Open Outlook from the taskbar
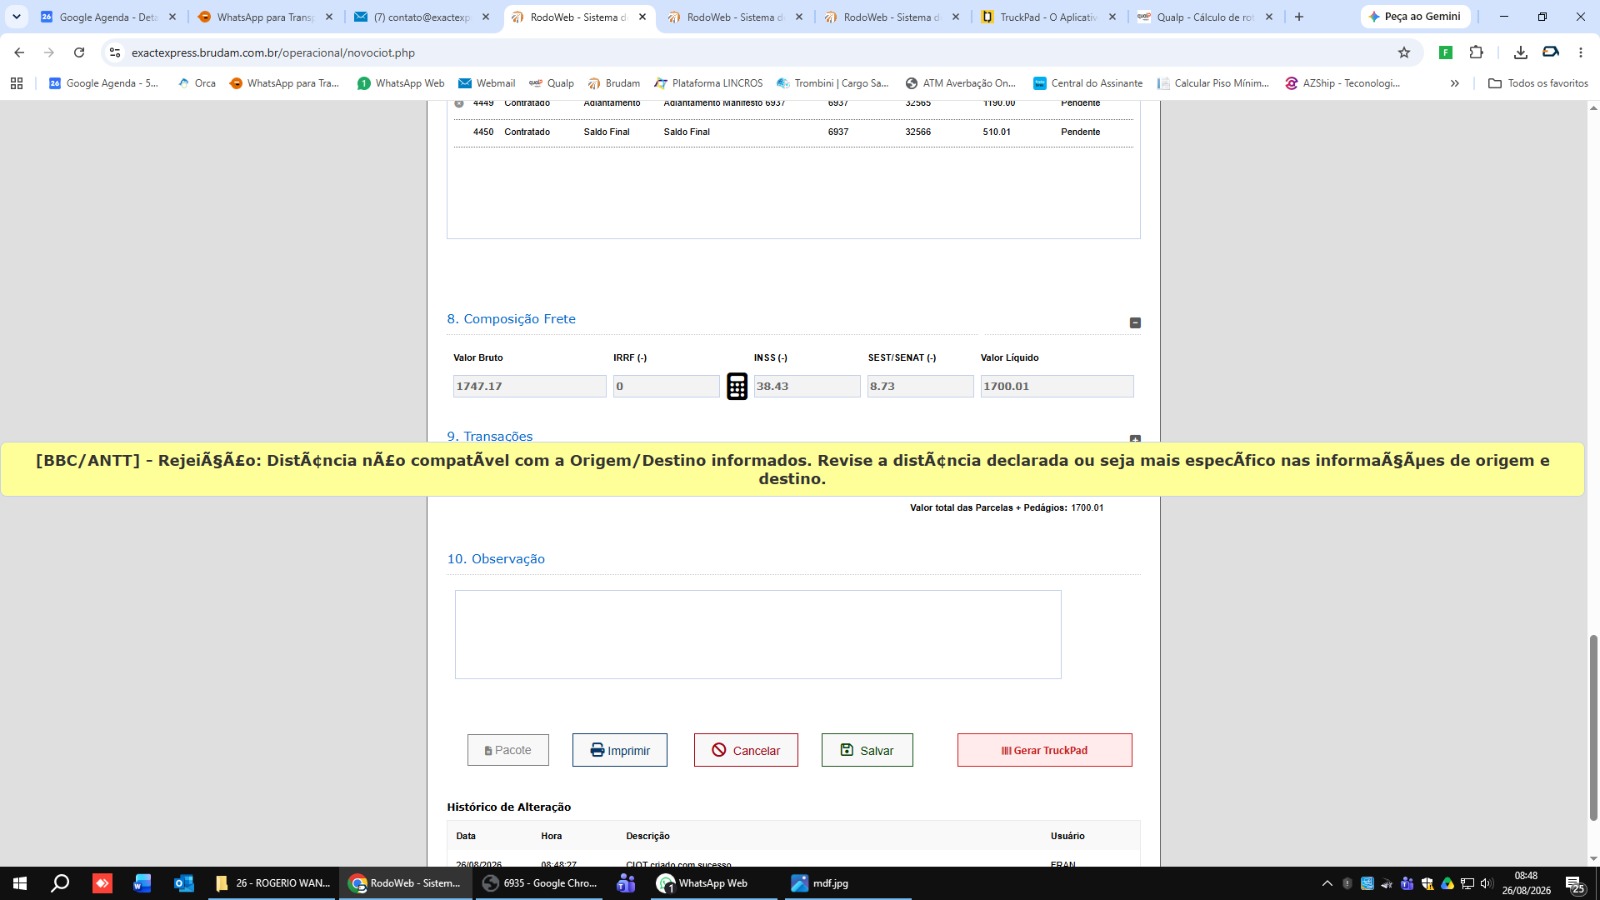The image size is (1600, 900). (183, 883)
